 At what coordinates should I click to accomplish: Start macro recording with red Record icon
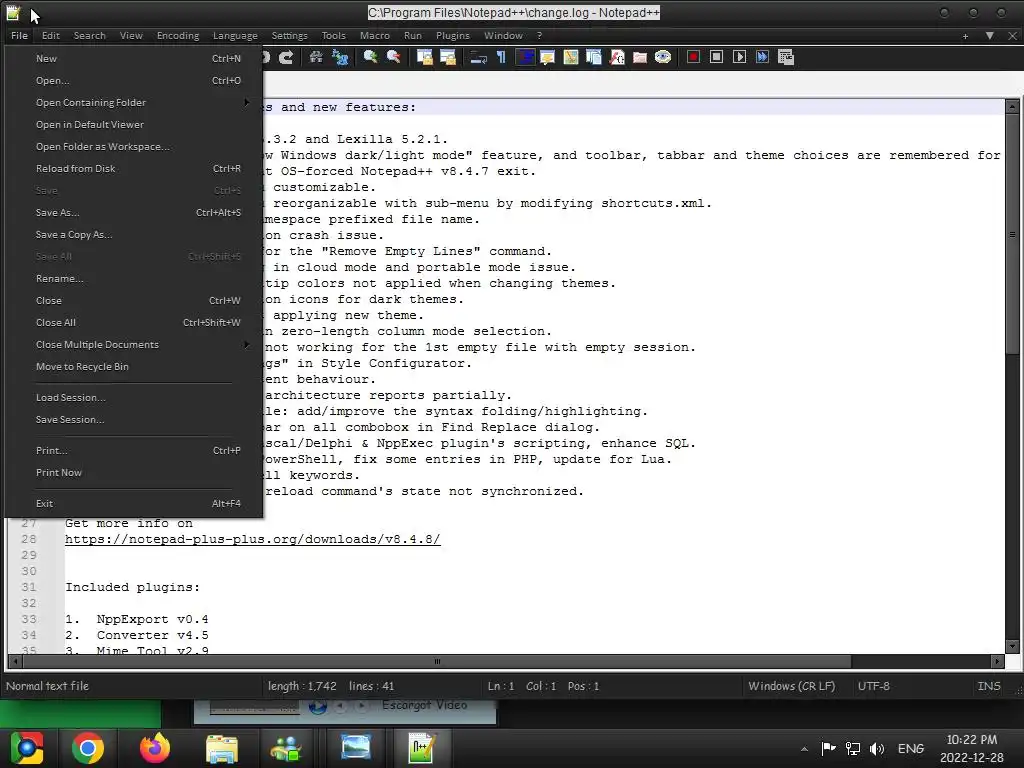[x=694, y=57]
